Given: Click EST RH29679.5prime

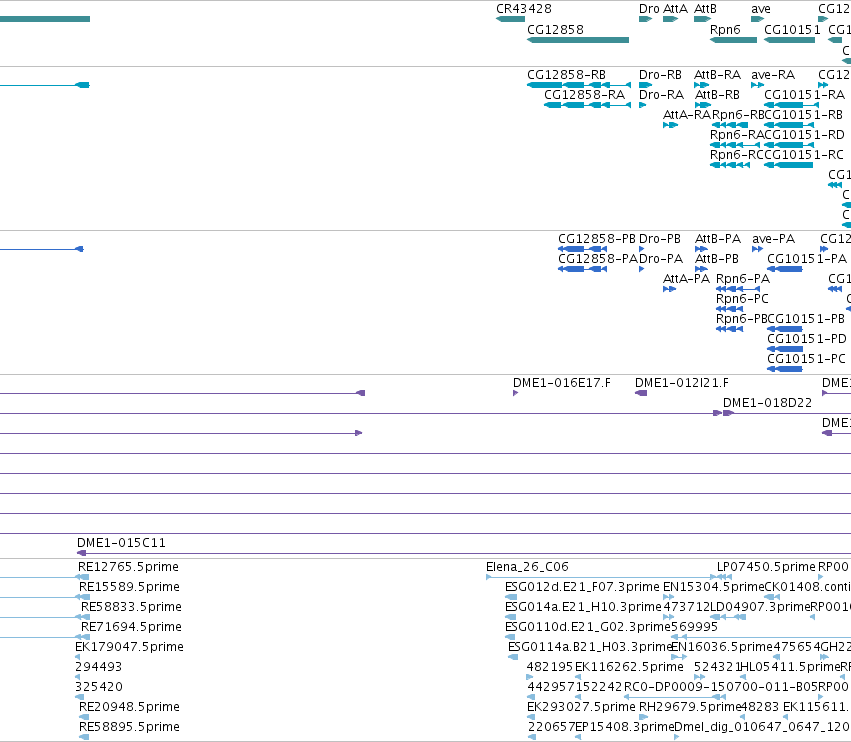Looking at the screenshot, I should click(x=690, y=707).
